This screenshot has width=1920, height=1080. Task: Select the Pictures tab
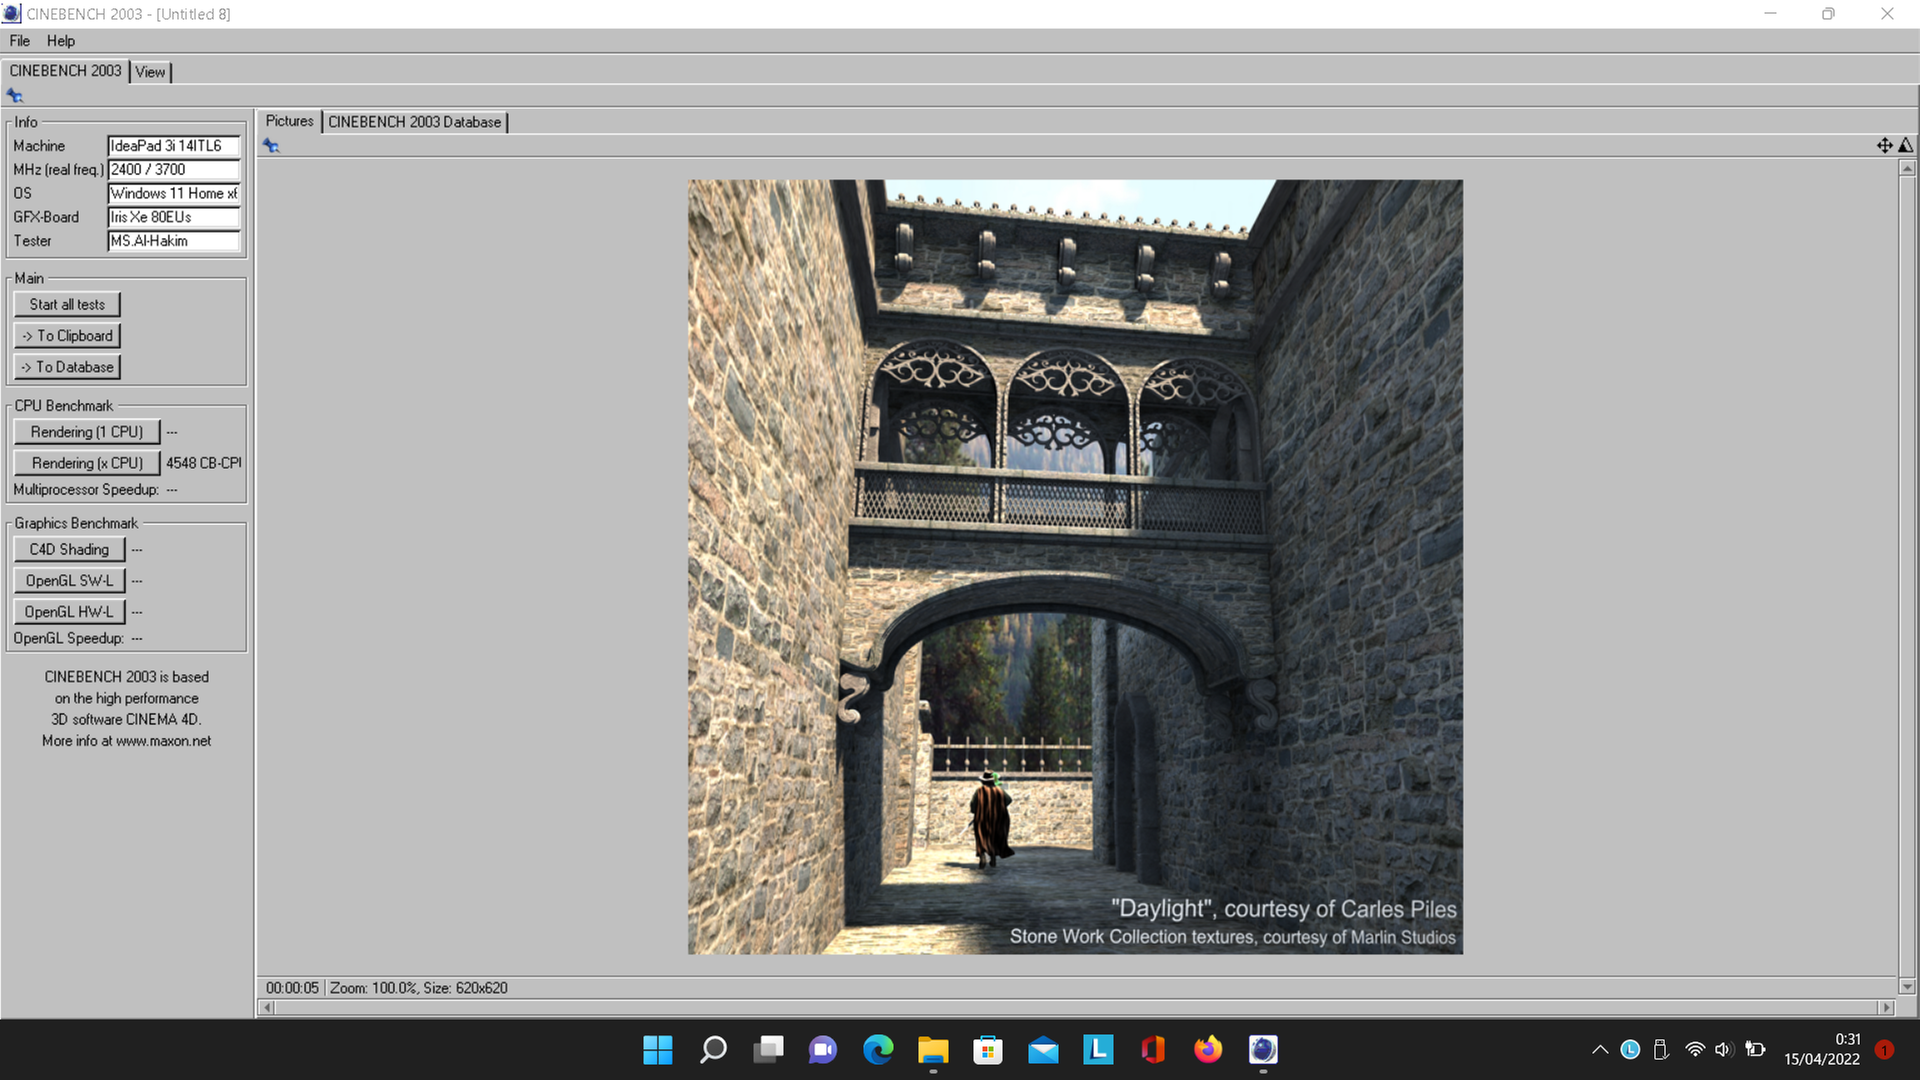[x=290, y=121]
